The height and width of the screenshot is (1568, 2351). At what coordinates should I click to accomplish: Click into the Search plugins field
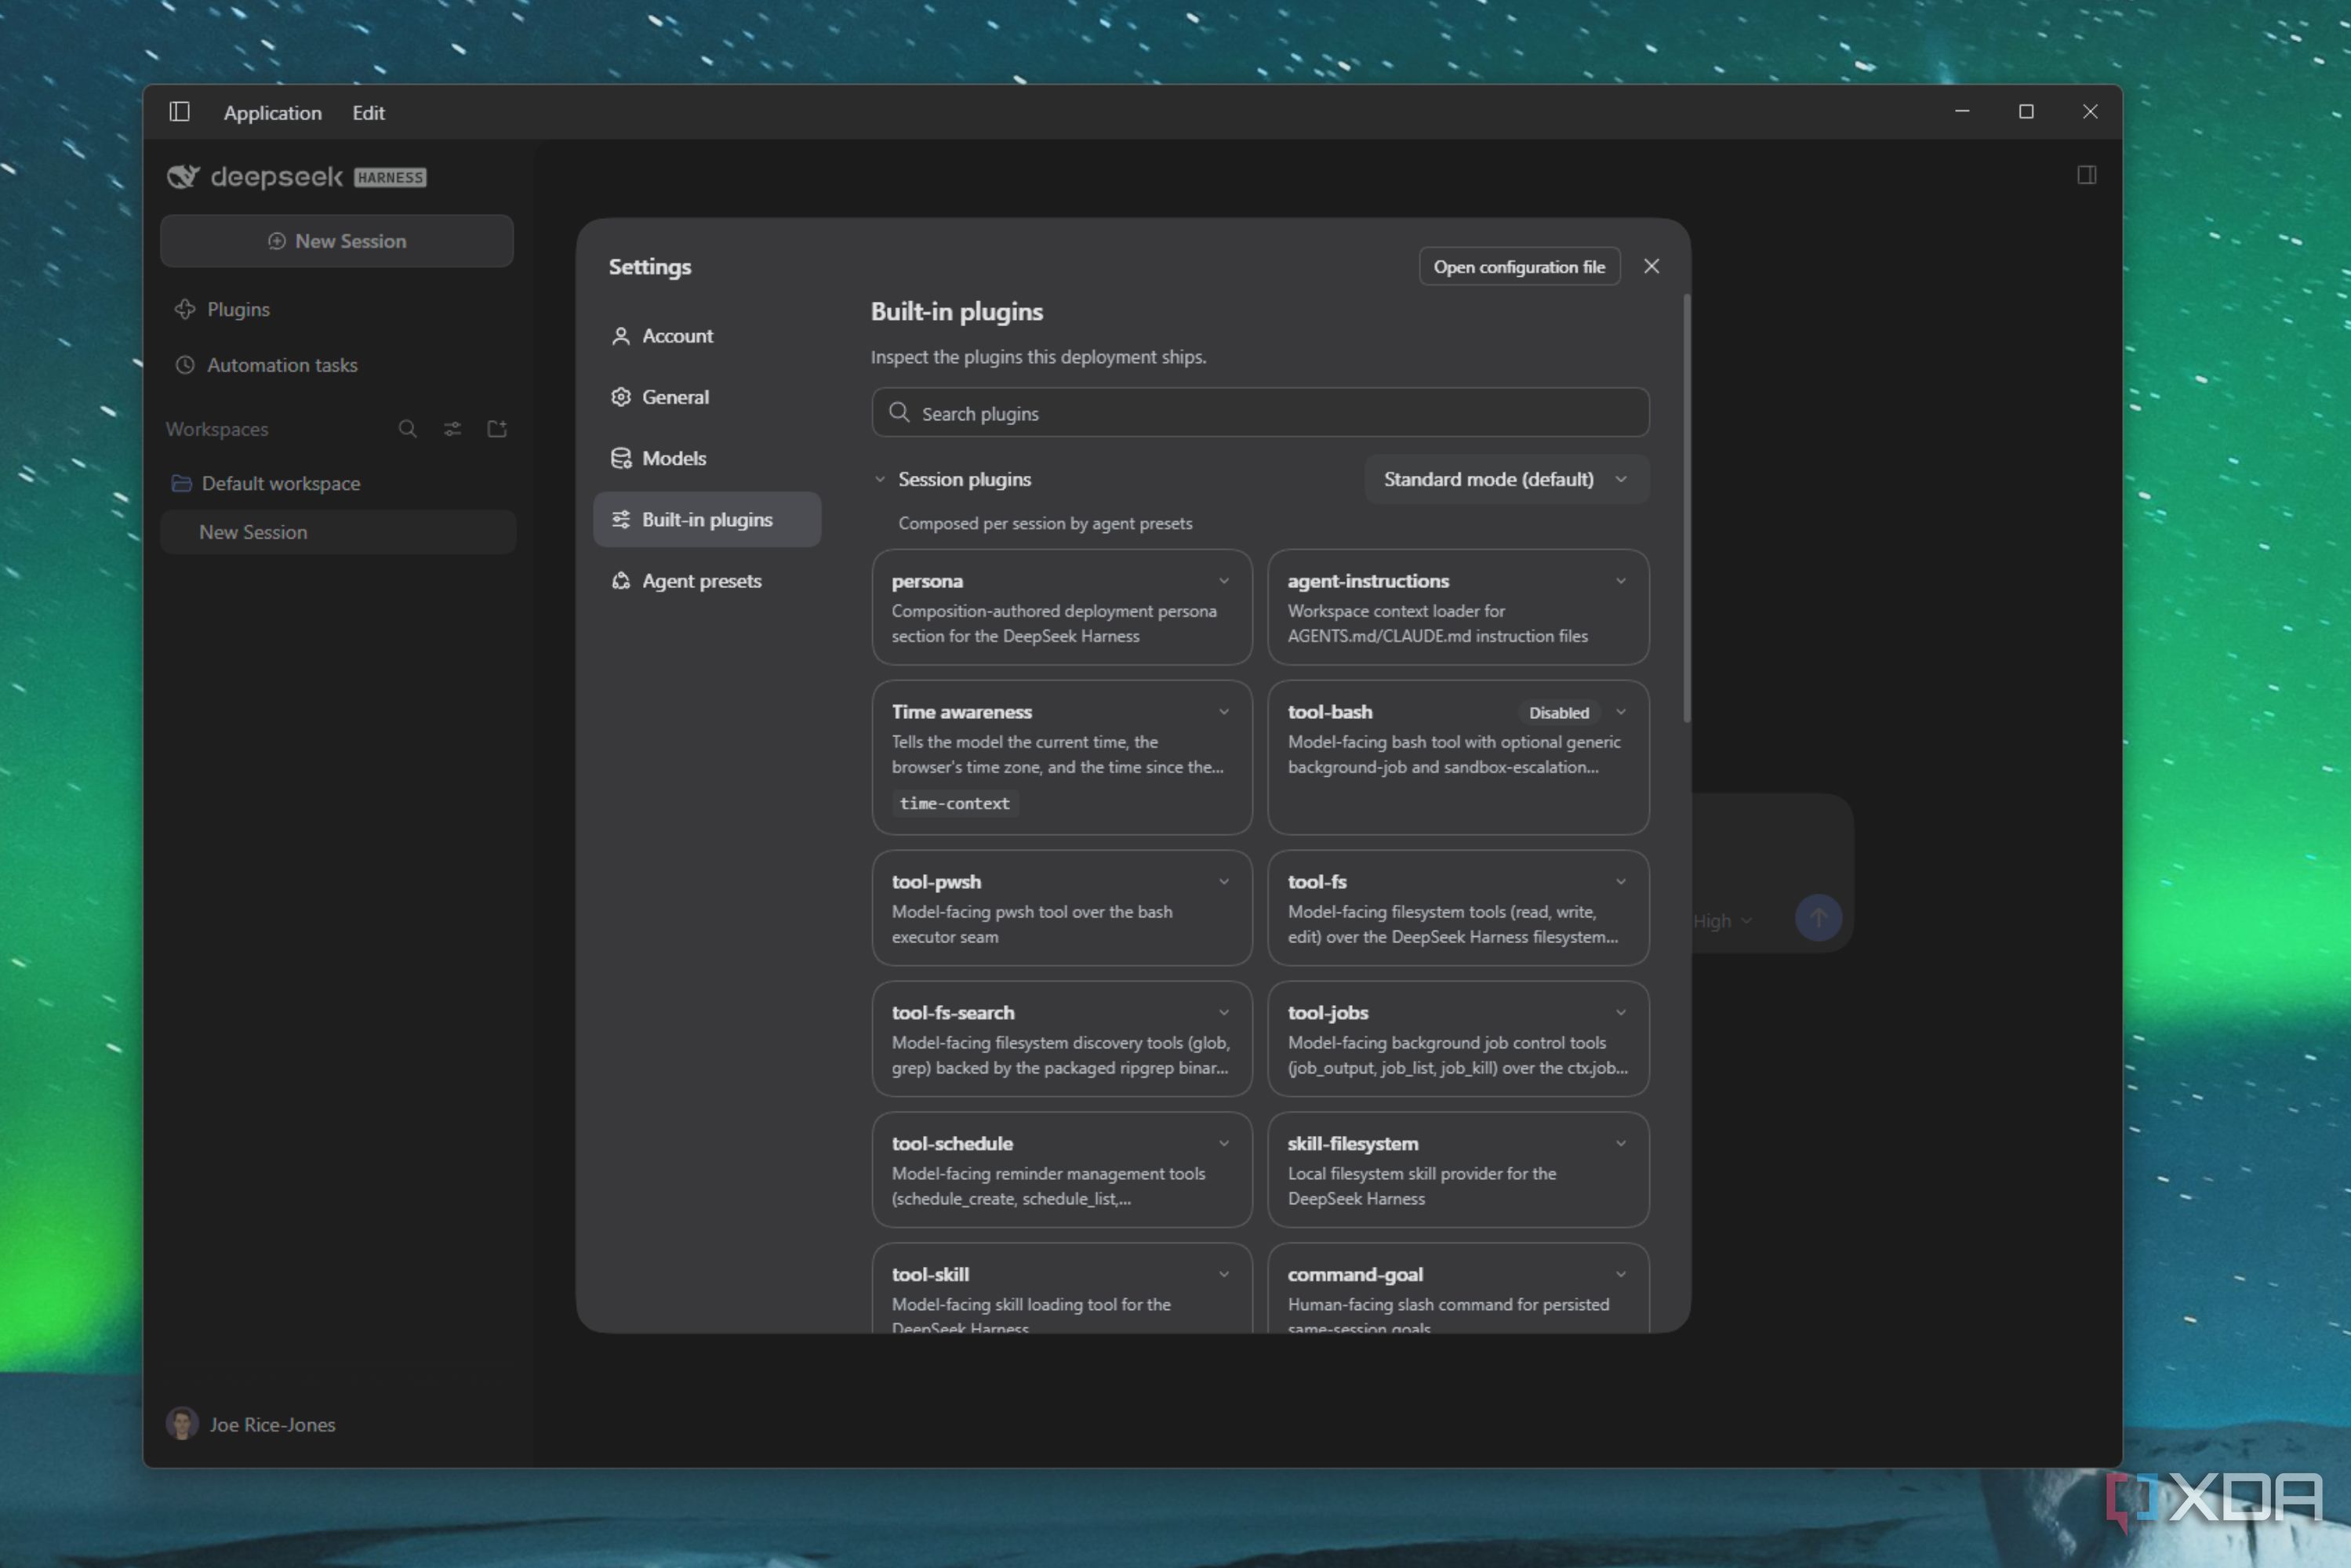click(1260, 413)
